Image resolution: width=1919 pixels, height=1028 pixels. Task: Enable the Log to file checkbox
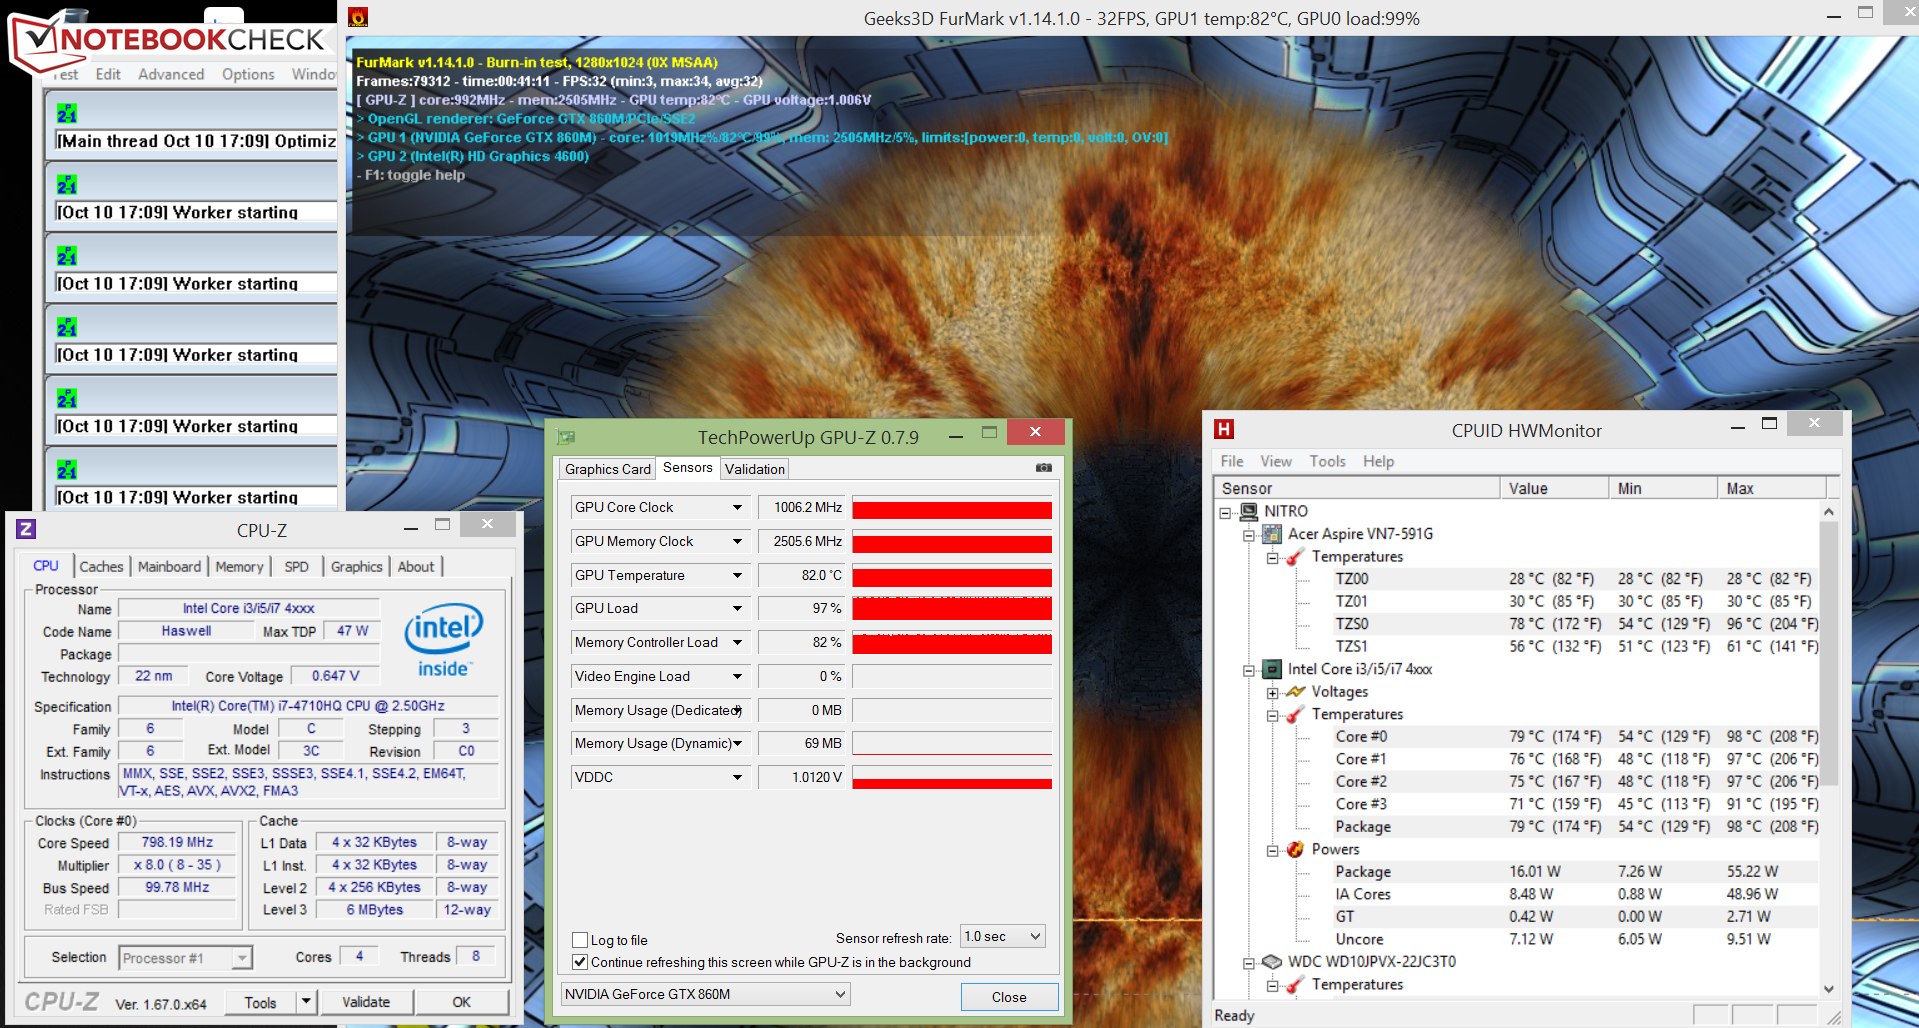579,940
